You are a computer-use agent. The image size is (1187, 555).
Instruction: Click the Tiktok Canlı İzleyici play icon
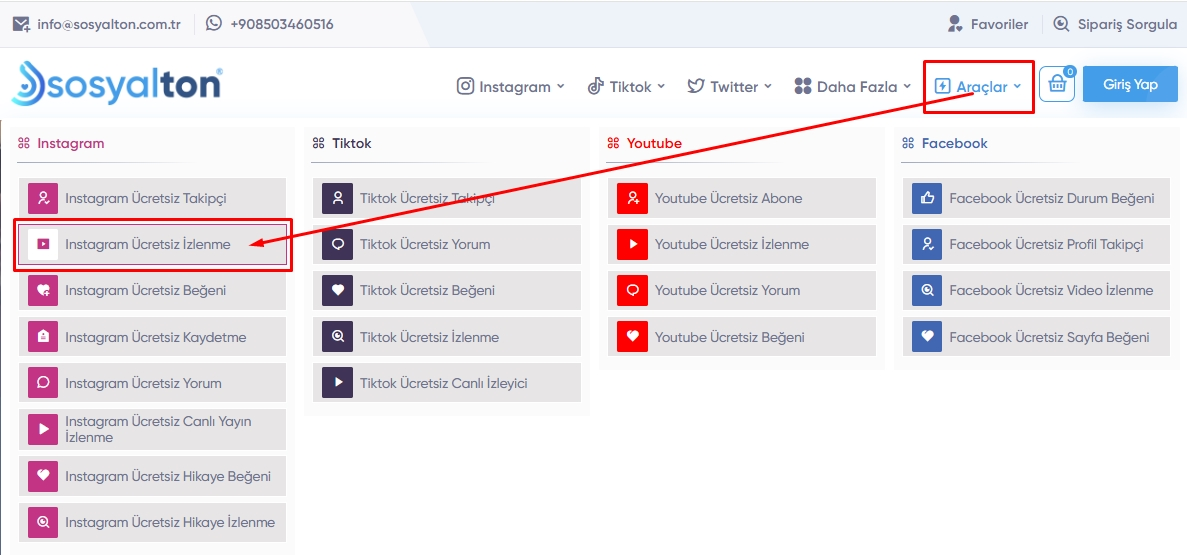[x=338, y=383]
